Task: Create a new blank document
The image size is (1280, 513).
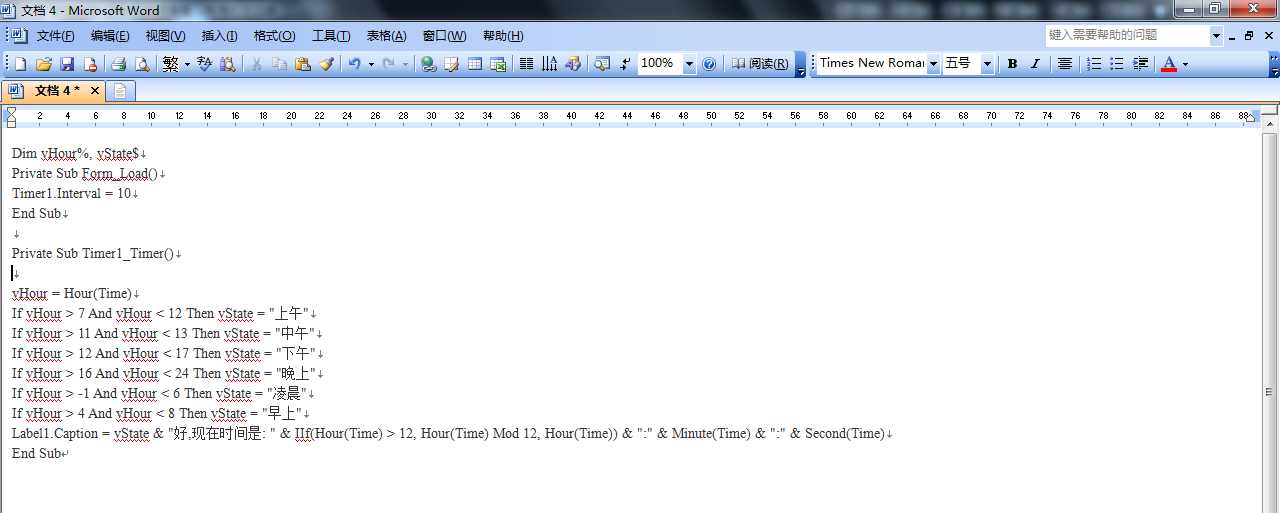Action: (20, 63)
